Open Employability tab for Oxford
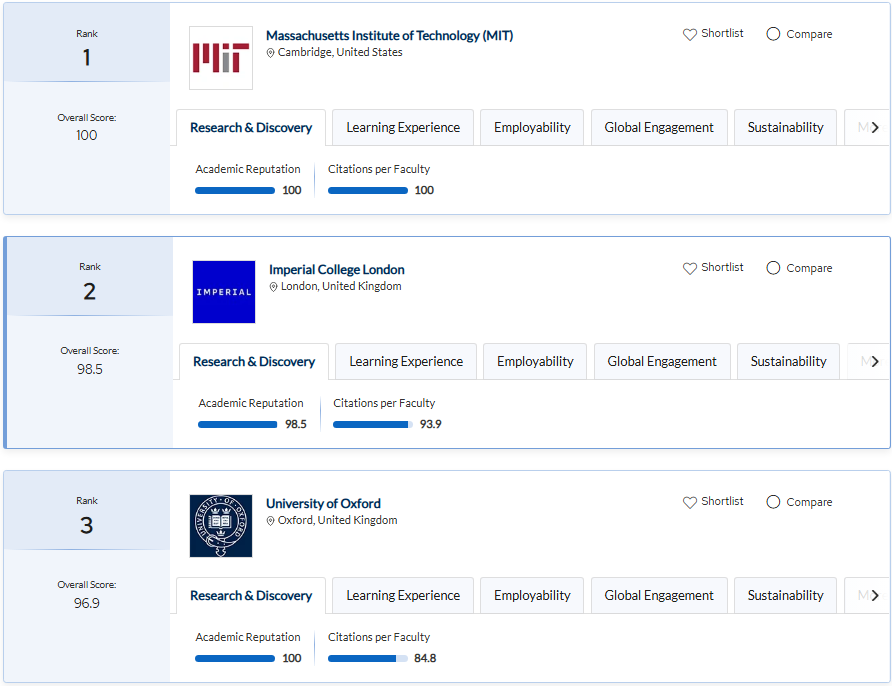The height and width of the screenshot is (686, 892). 532,596
